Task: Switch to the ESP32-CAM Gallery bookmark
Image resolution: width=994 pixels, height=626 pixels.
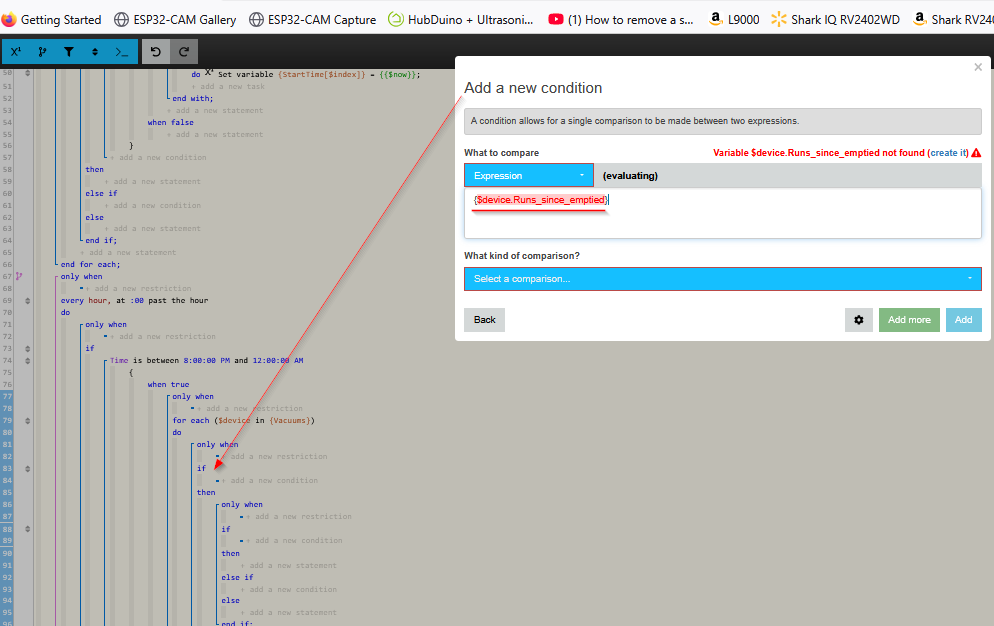Action: 175,20
